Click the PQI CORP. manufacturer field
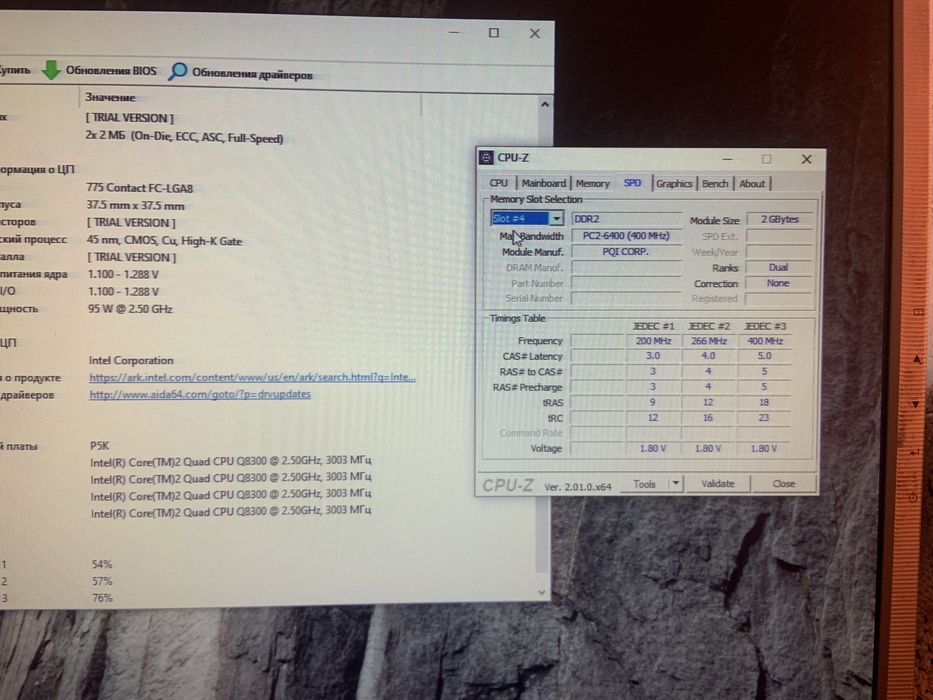Screen dimensions: 933x700 627,252
